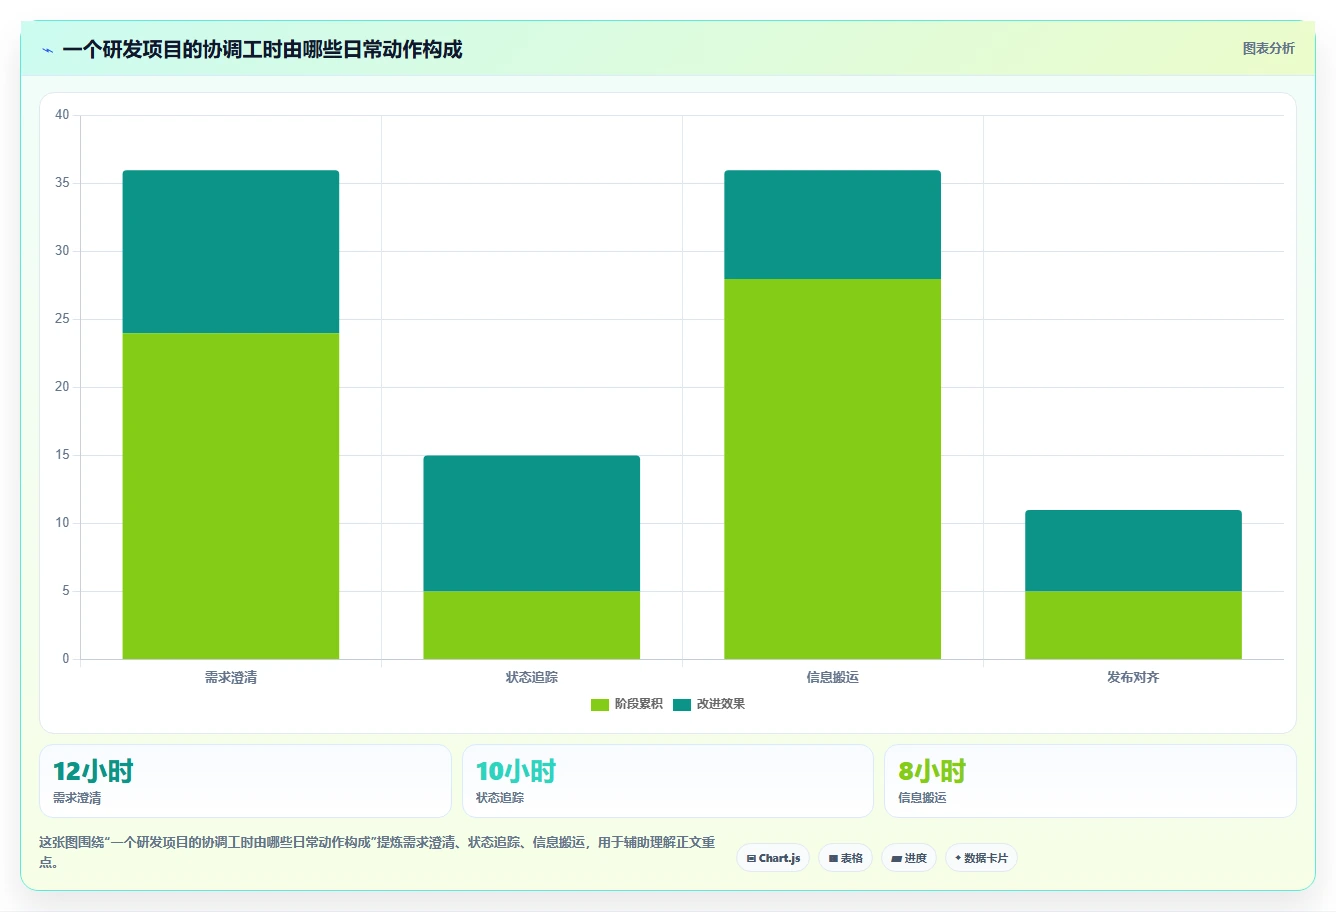Viewport: 1336px width, 912px height.
Task: Click the 发布对齐 x-axis label
Action: point(1133,677)
